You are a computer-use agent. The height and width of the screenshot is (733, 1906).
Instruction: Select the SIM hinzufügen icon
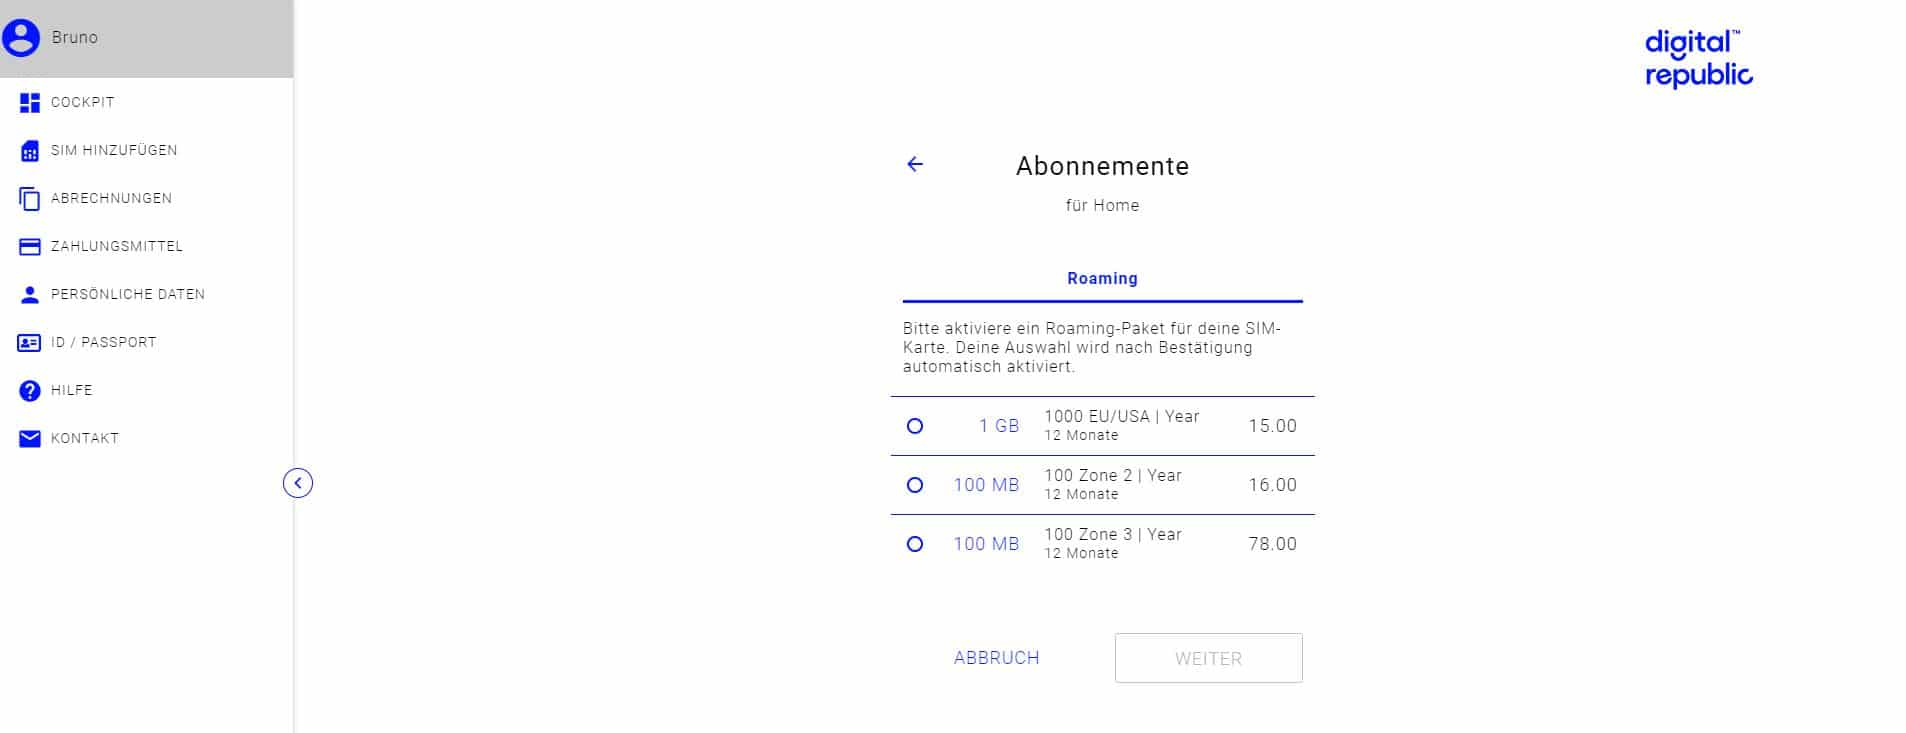point(31,150)
